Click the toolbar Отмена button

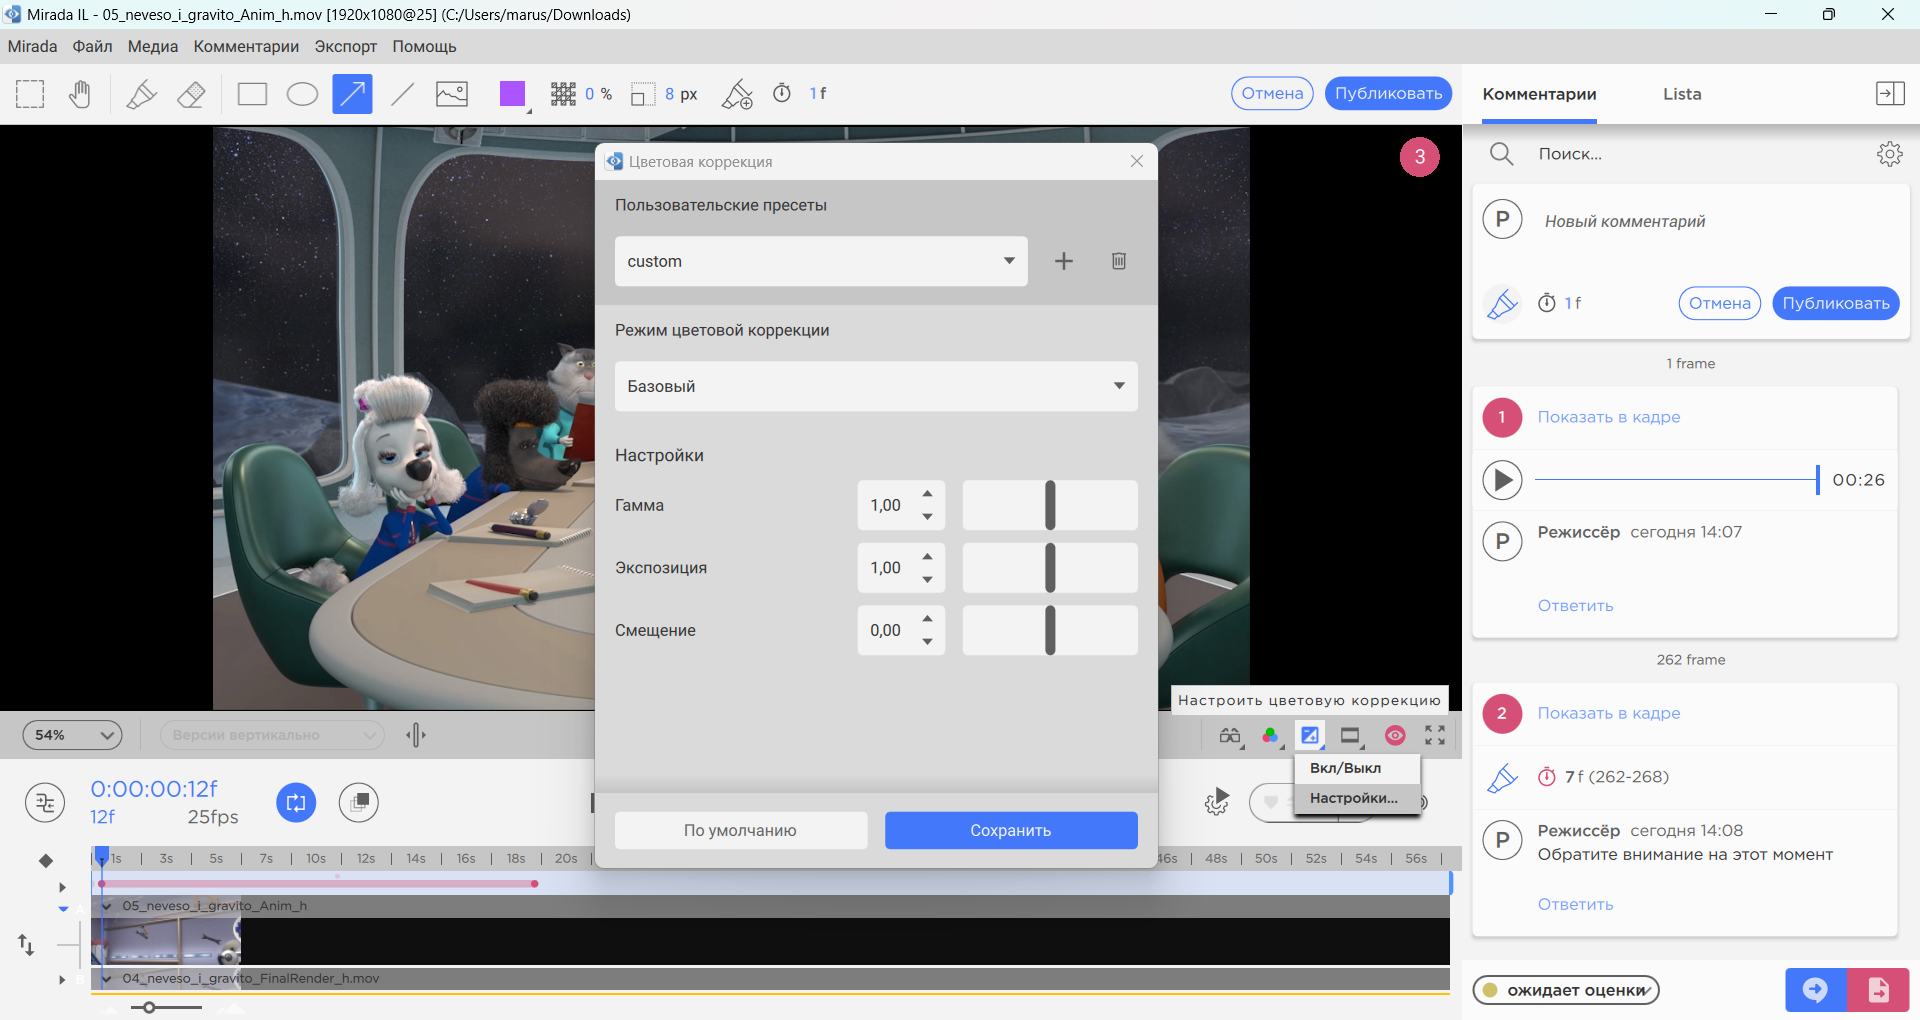tap(1272, 93)
